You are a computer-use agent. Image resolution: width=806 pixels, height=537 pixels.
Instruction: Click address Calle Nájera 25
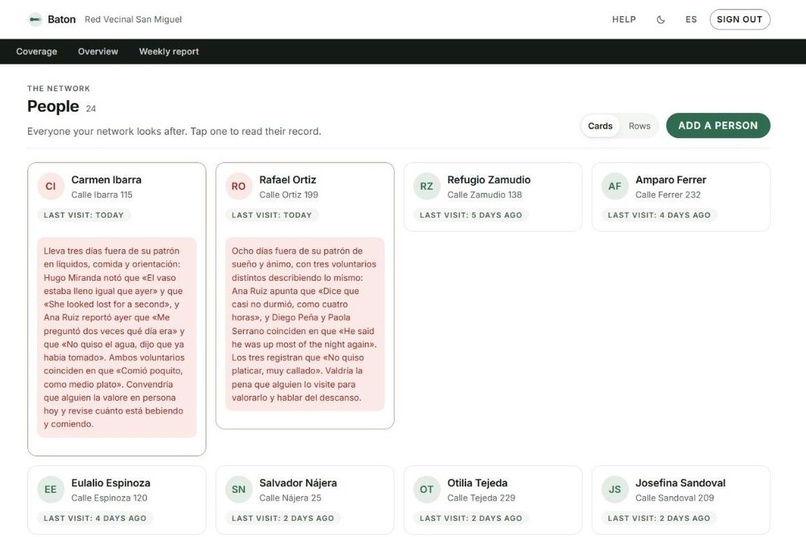pos(290,498)
